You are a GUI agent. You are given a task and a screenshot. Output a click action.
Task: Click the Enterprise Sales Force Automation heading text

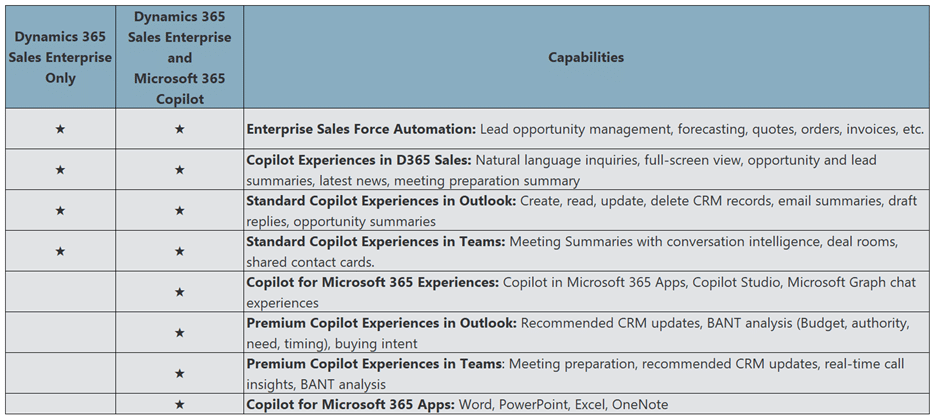pos(361,129)
